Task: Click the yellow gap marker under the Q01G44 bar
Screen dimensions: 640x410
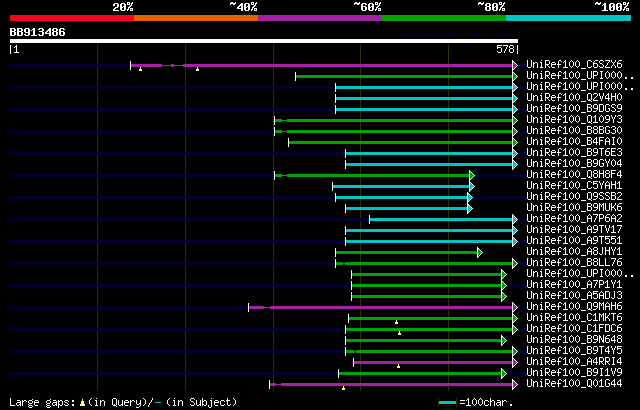Action: pyautogui.click(x=344, y=388)
